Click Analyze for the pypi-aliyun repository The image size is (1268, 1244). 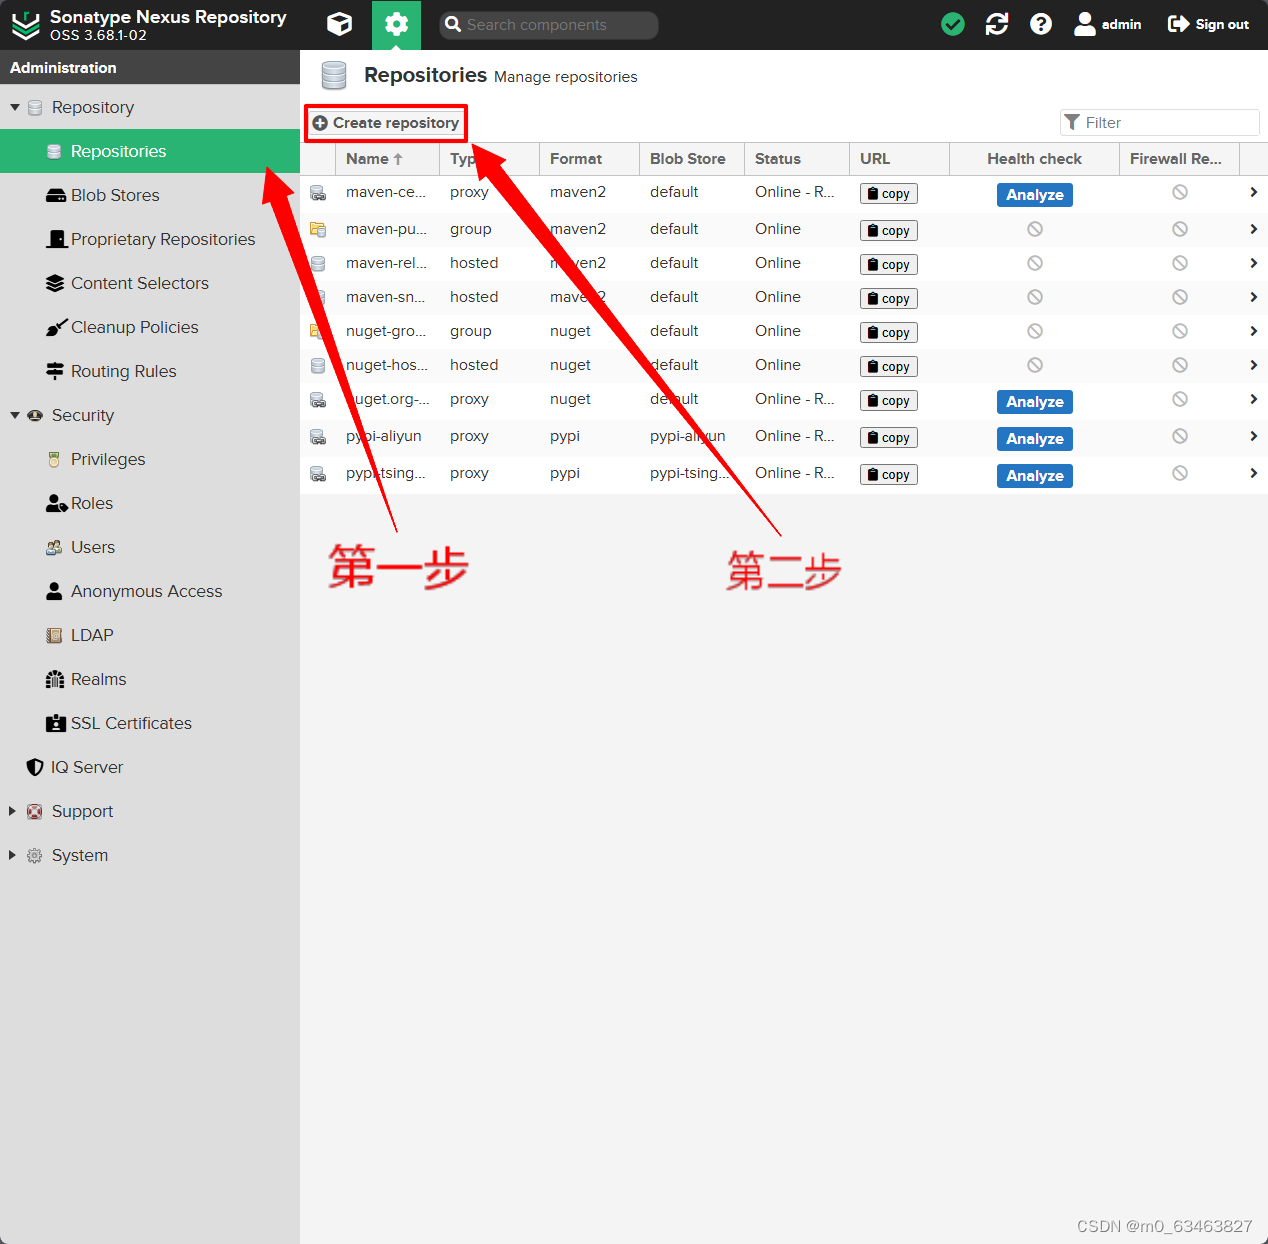click(1034, 438)
